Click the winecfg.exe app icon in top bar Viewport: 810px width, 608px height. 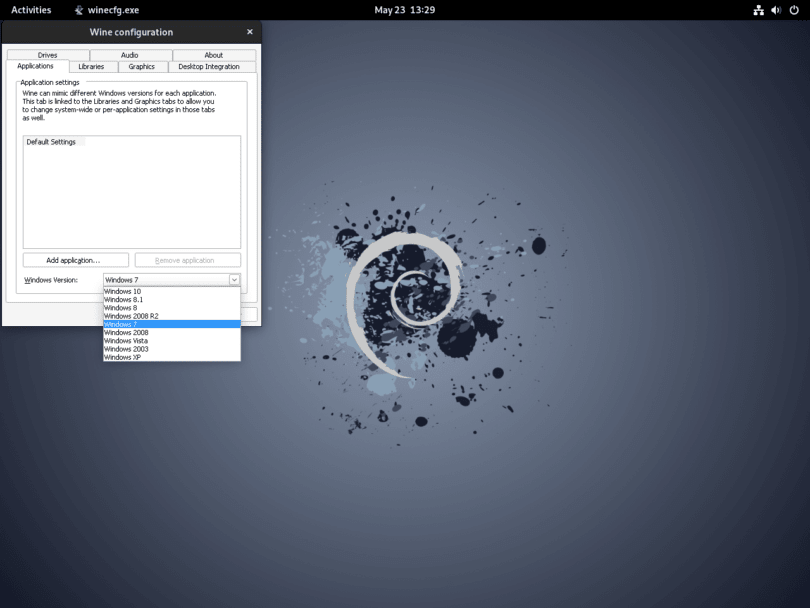(79, 10)
